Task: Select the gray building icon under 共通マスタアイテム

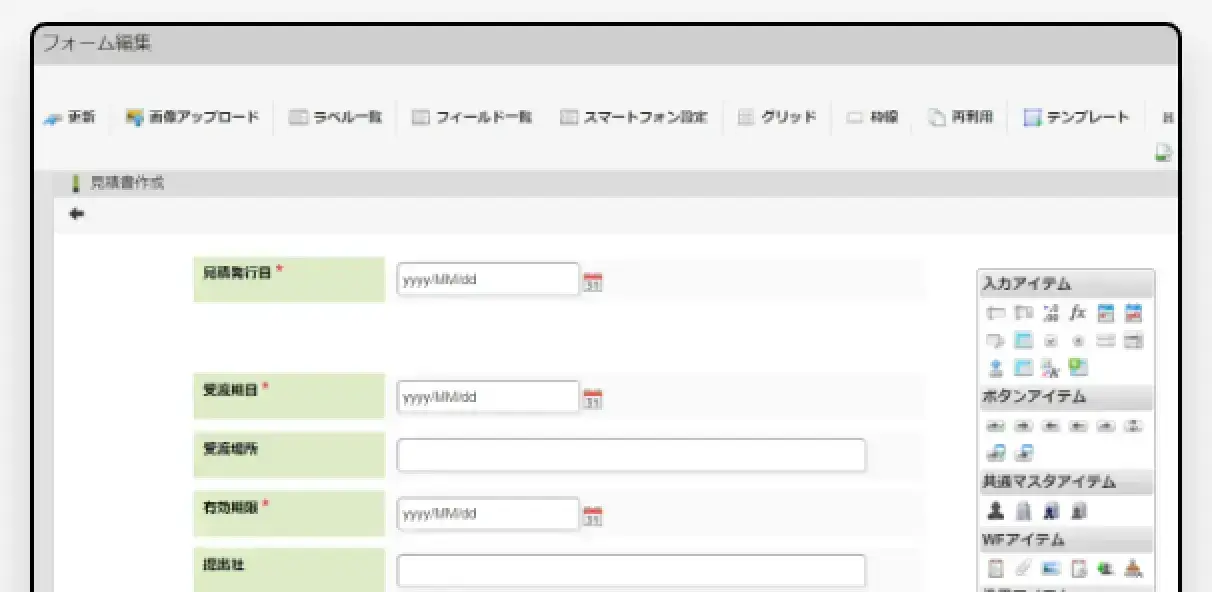Action: (1023, 511)
